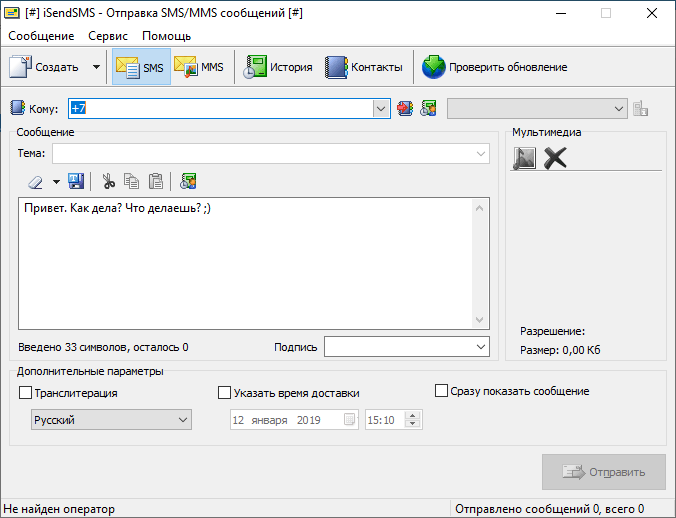Click the Создать toolbar button
Viewport: 676px width, 518px height.
pyautogui.click(x=45, y=67)
